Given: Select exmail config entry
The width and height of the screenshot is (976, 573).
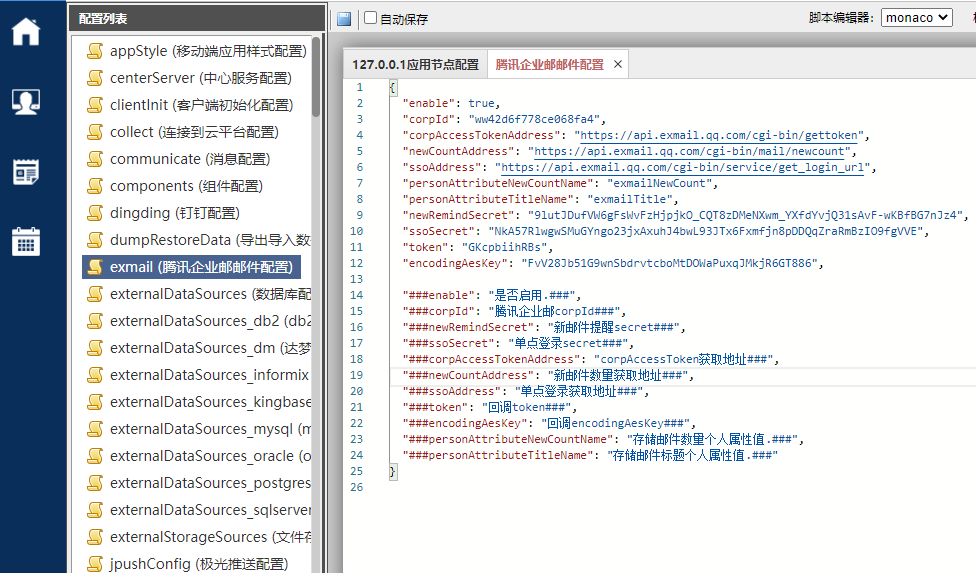Looking at the screenshot, I should tap(192, 267).
